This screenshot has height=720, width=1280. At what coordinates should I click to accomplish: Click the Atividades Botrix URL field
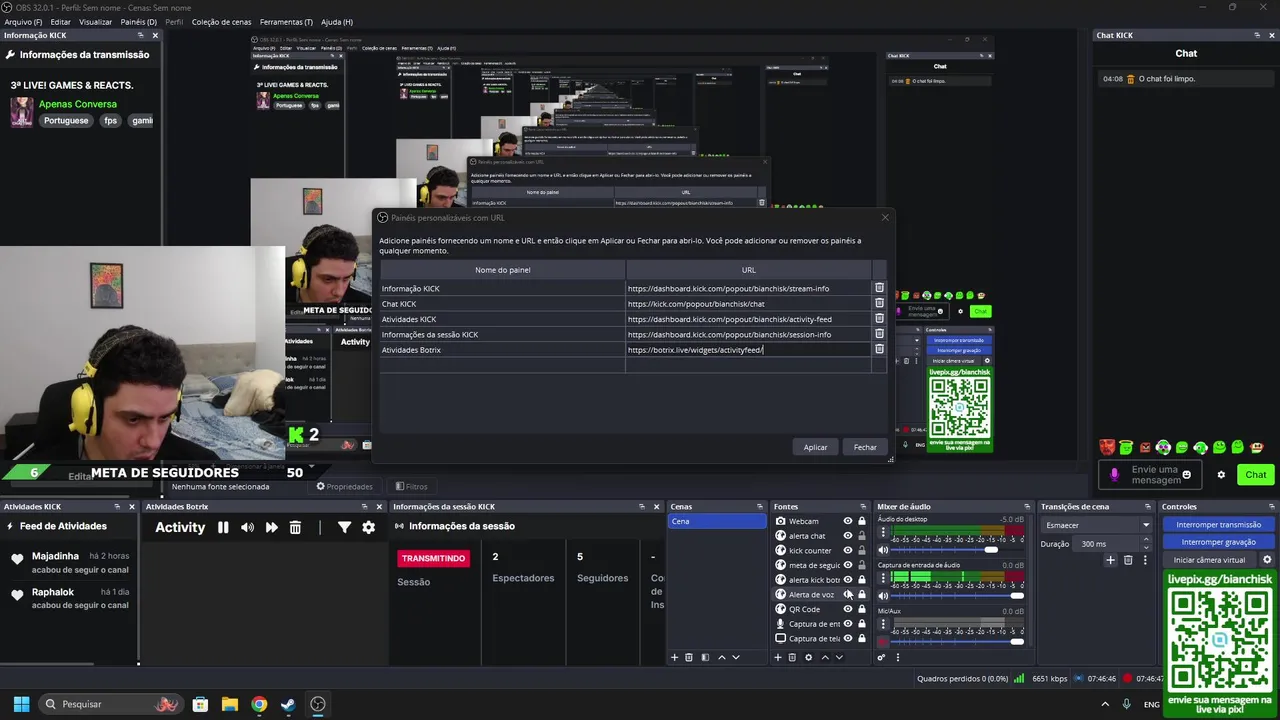pos(748,350)
